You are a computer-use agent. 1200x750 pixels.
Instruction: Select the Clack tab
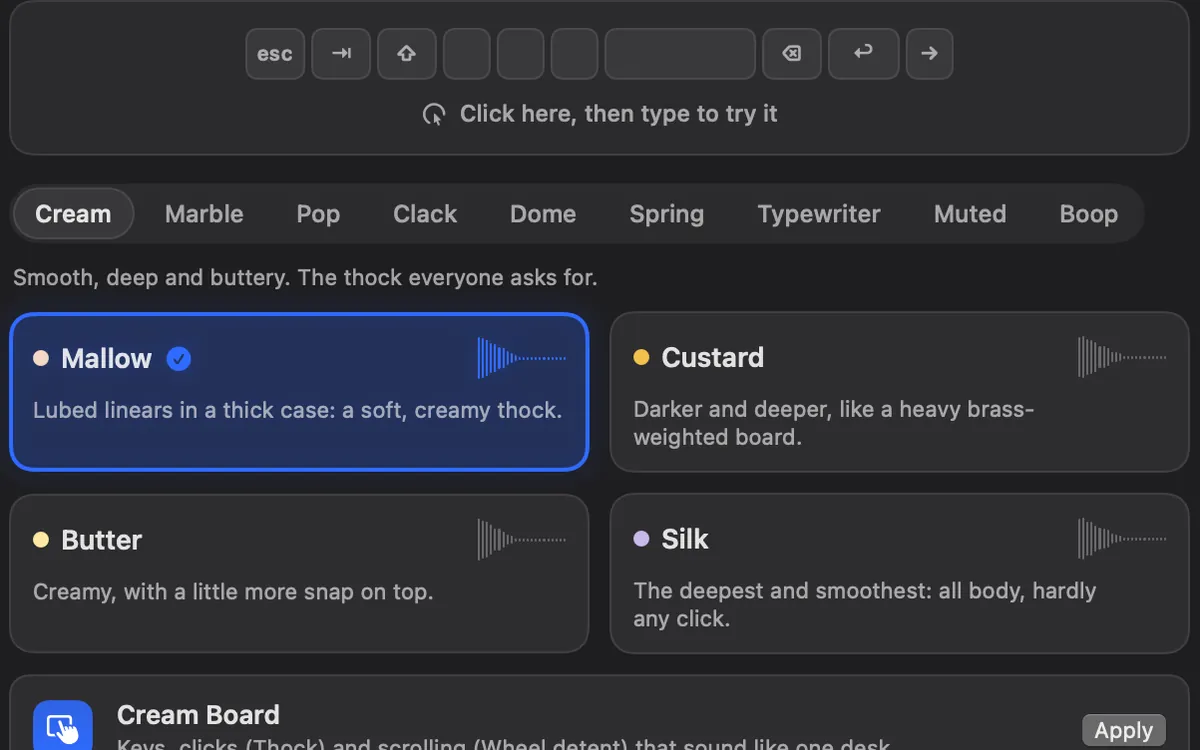point(425,214)
